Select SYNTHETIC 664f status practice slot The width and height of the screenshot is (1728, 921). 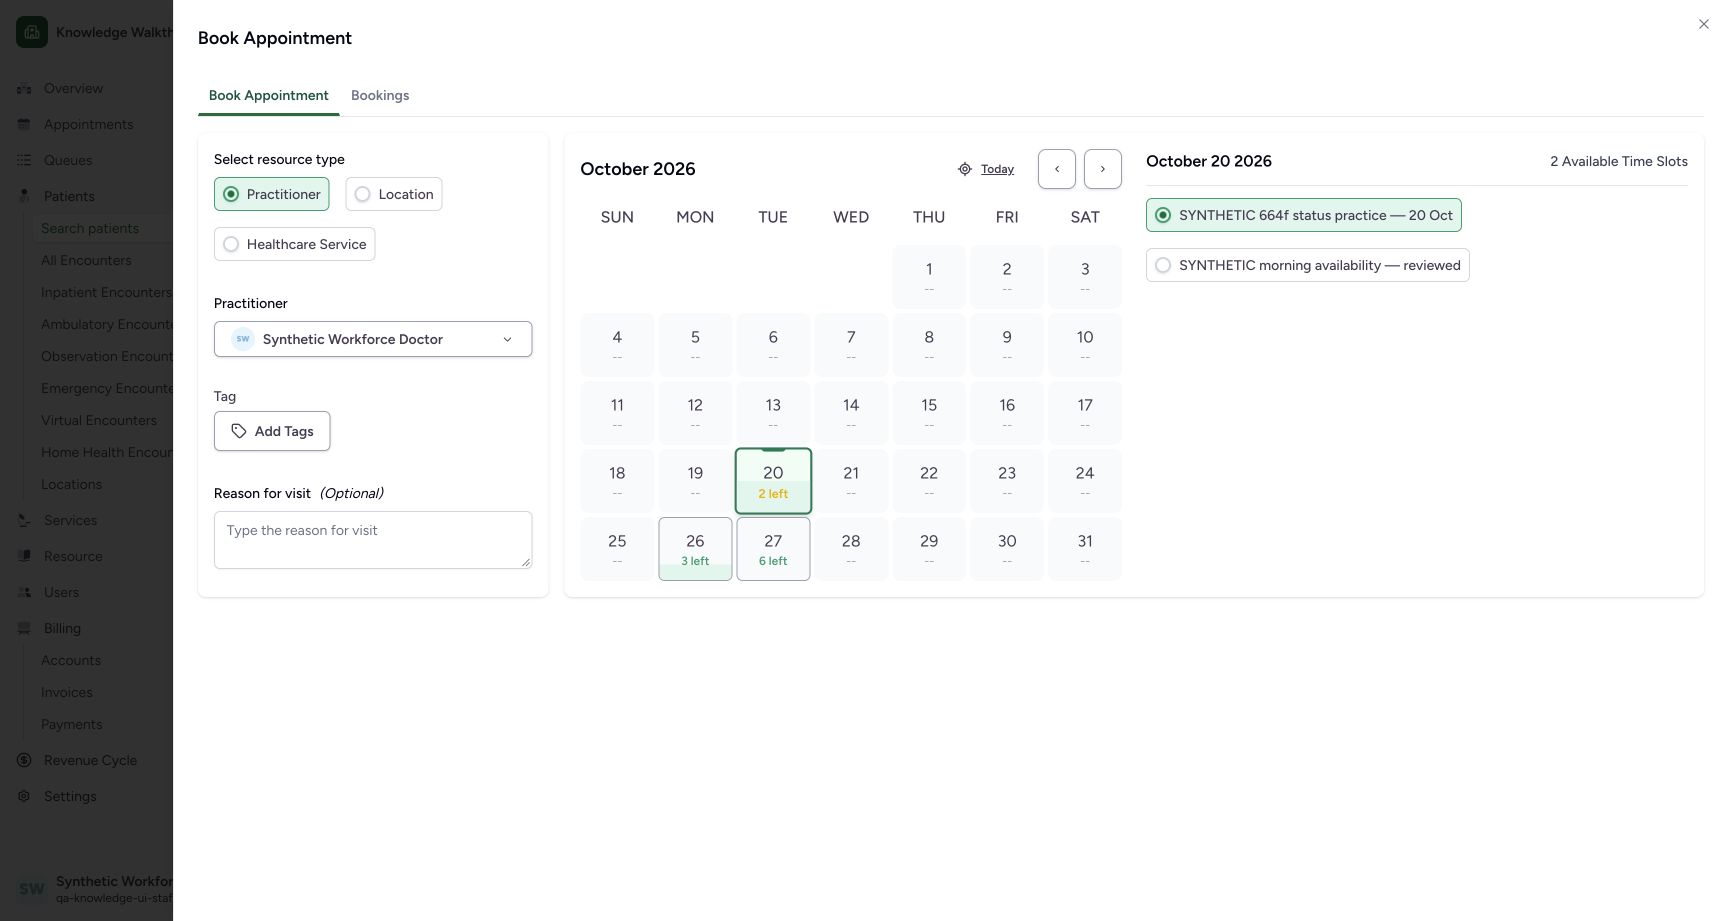(1304, 215)
